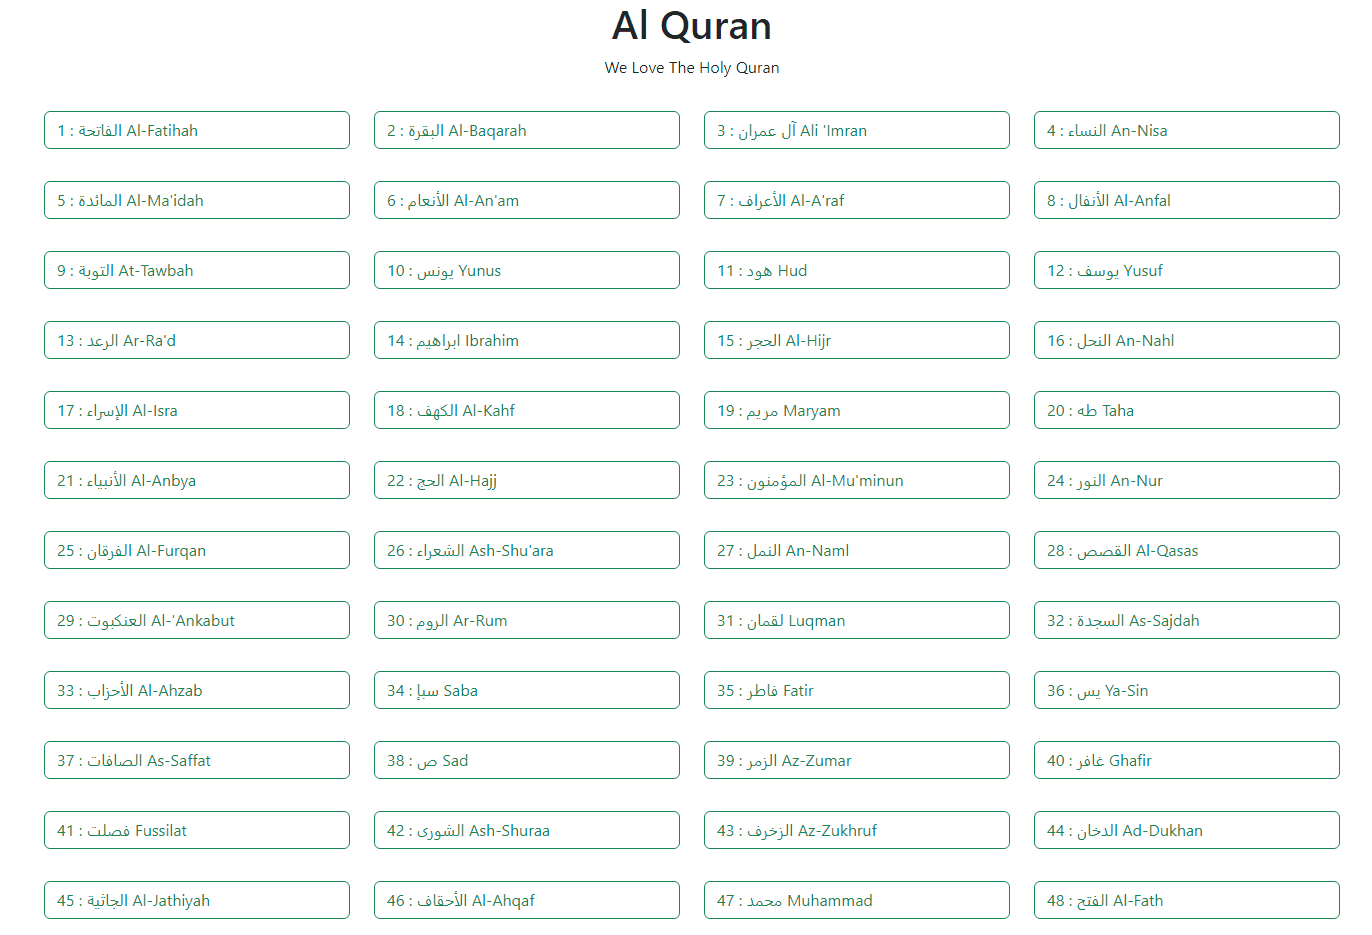Open surah 9 At-Tawbah
The width and height of the screenshot is (1372, 935).
(196, 270)
